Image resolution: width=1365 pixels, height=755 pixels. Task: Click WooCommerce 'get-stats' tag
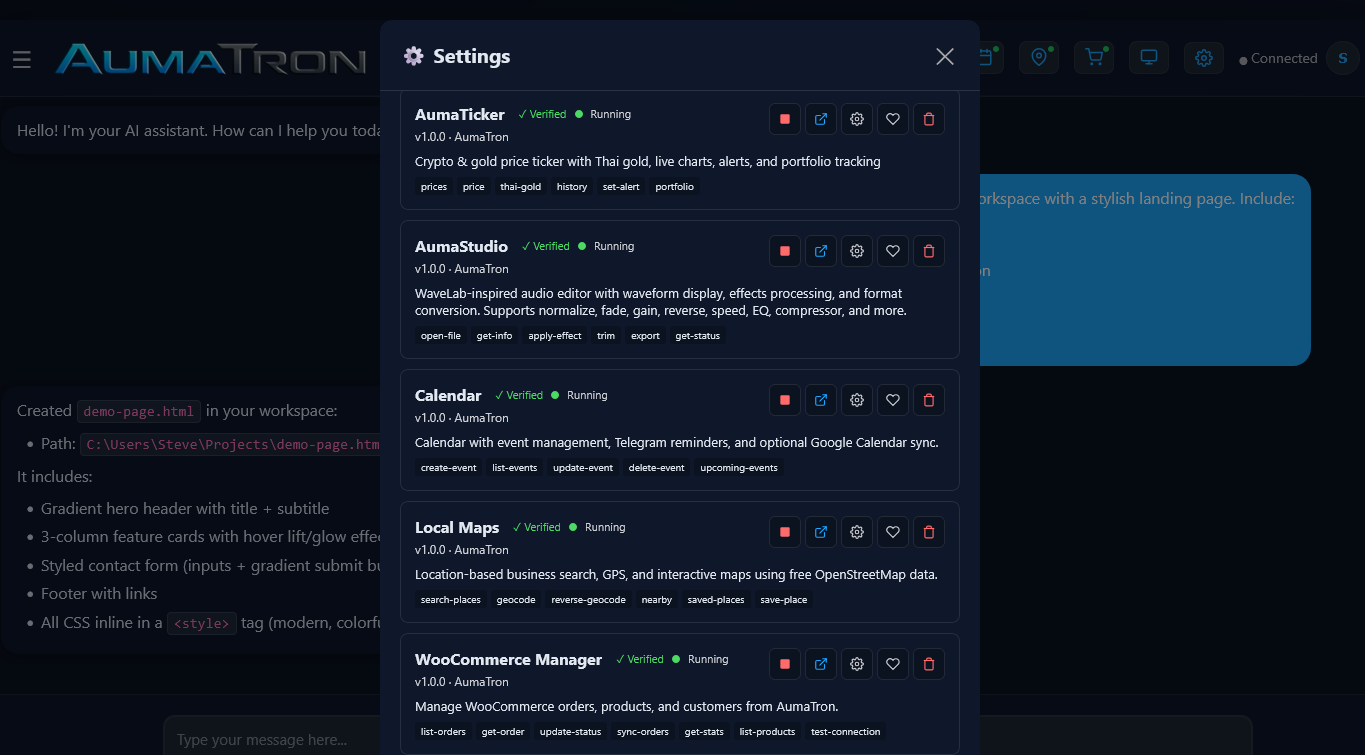click(x=704, y=732)
